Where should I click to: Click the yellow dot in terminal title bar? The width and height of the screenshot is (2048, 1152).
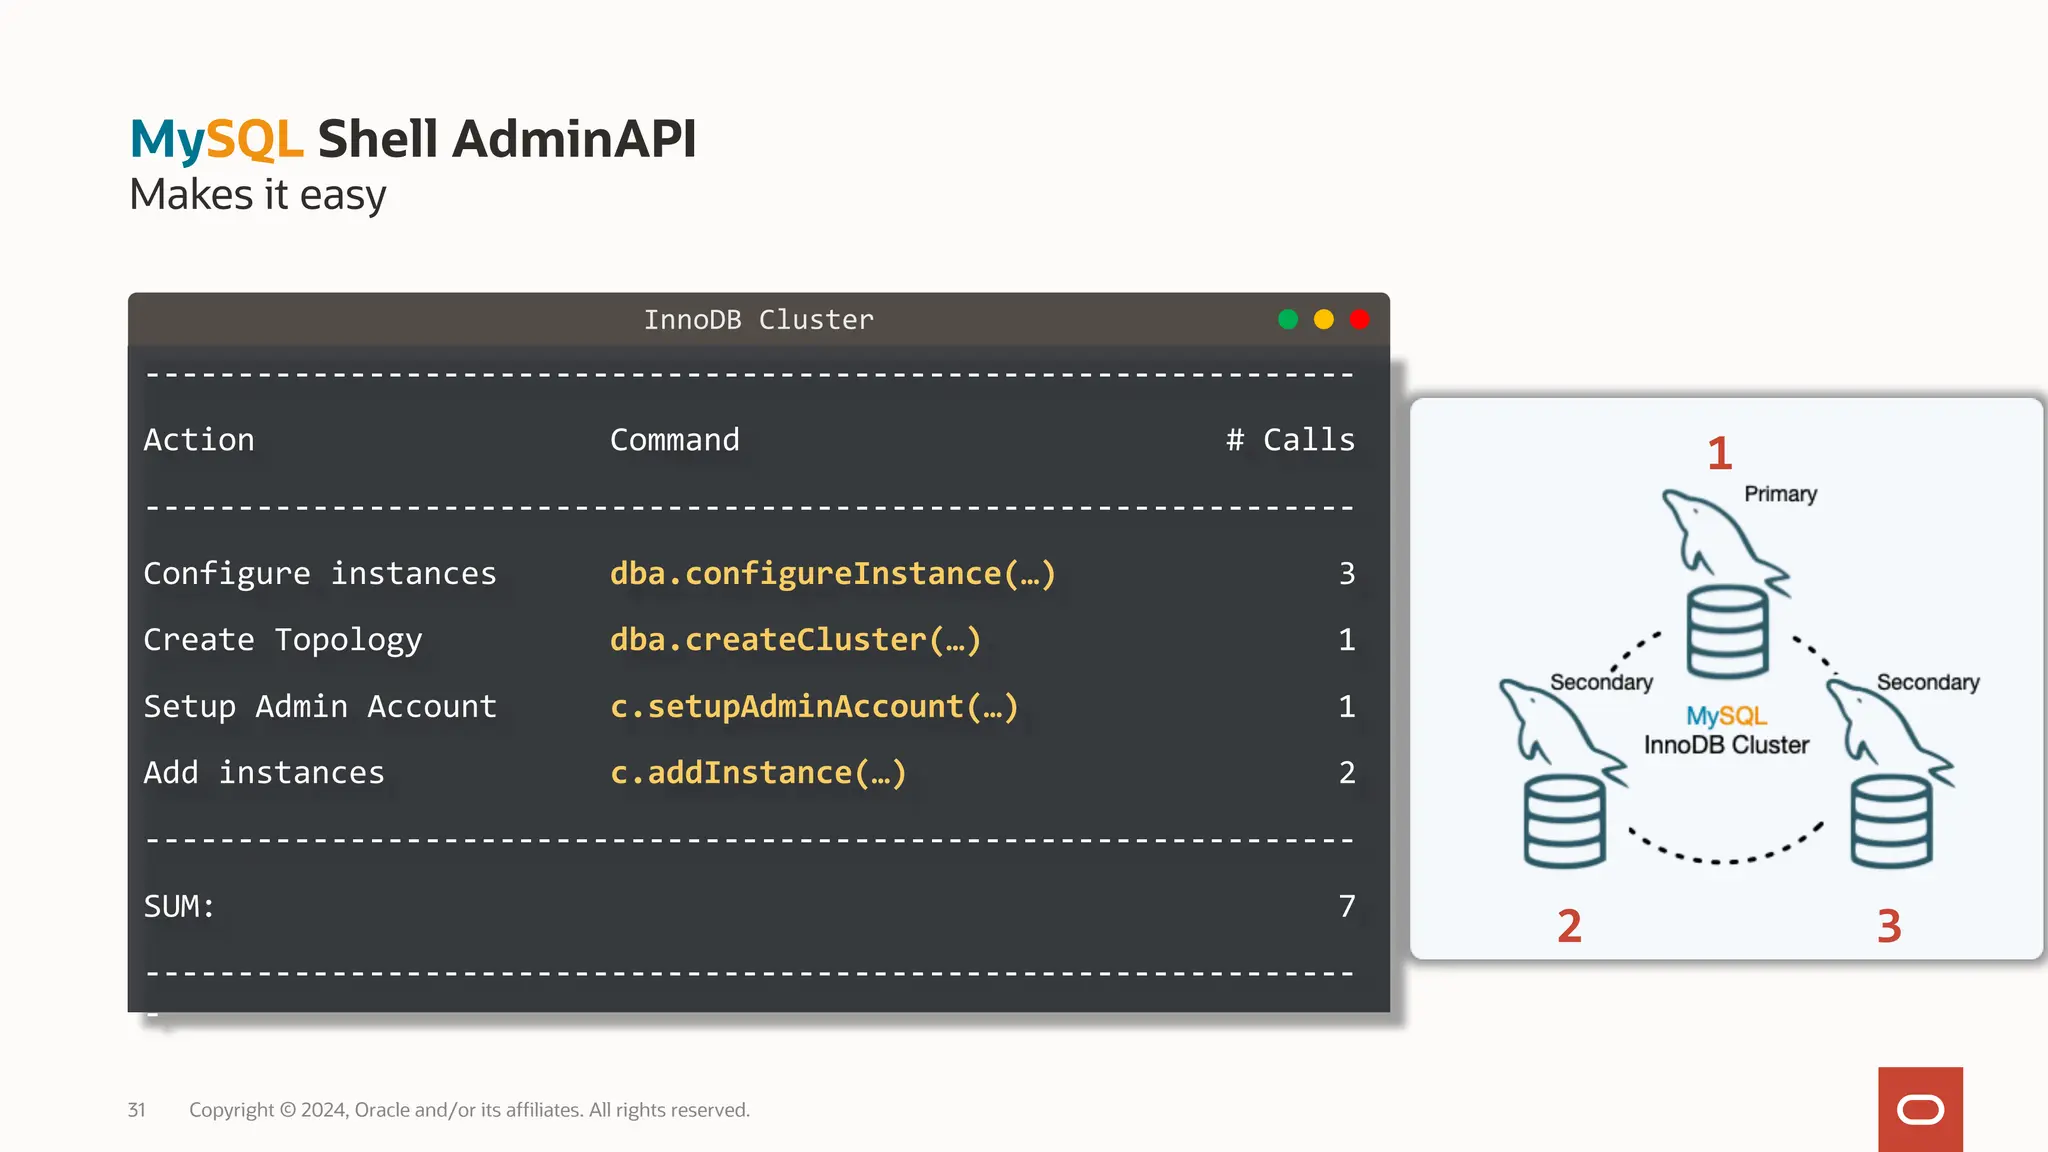(1323, 319)
